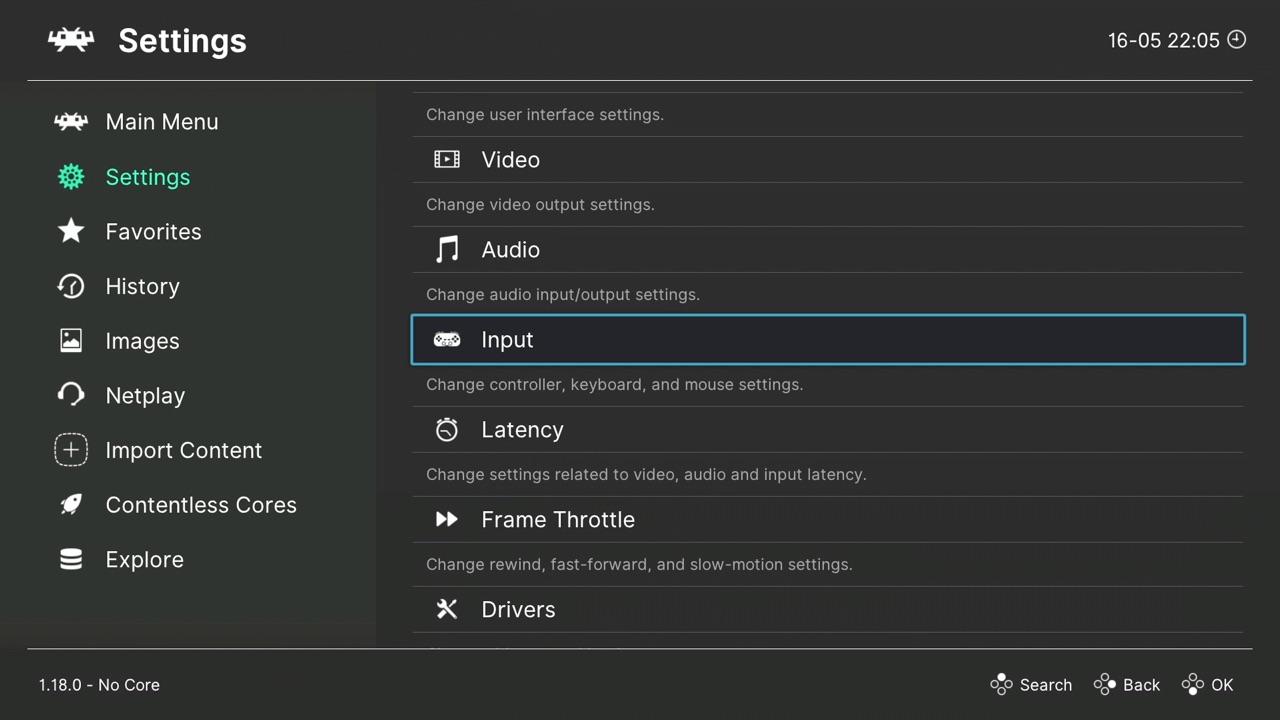Select the gear icon beside Settings

(71, 177)
